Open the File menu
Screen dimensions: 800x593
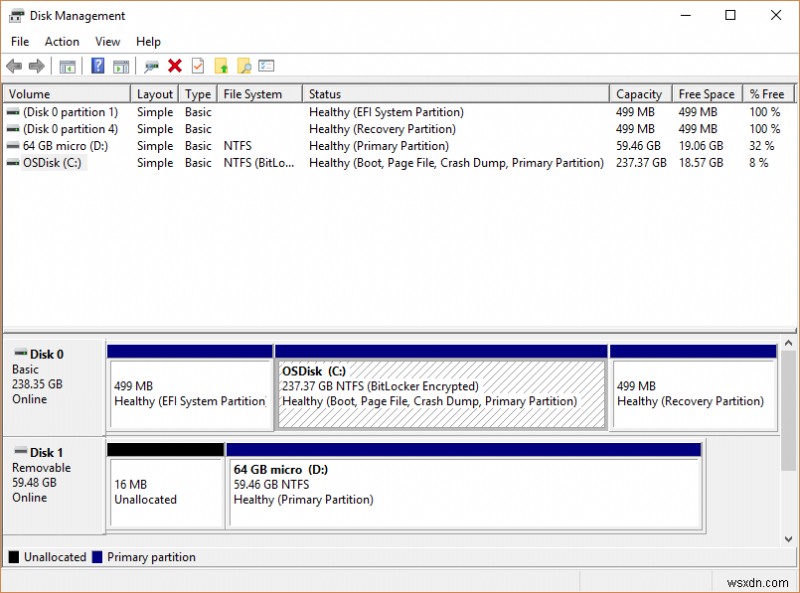click(20, 42)
